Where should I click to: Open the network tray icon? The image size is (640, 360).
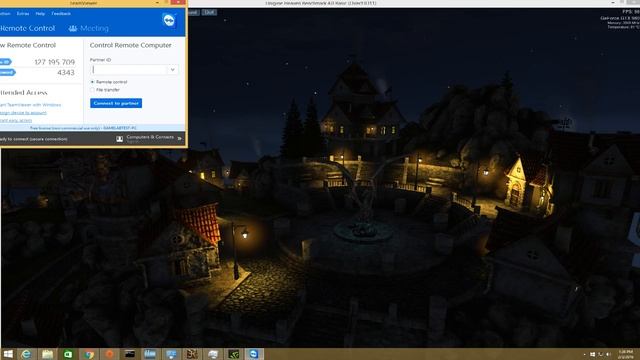(600, 354)
